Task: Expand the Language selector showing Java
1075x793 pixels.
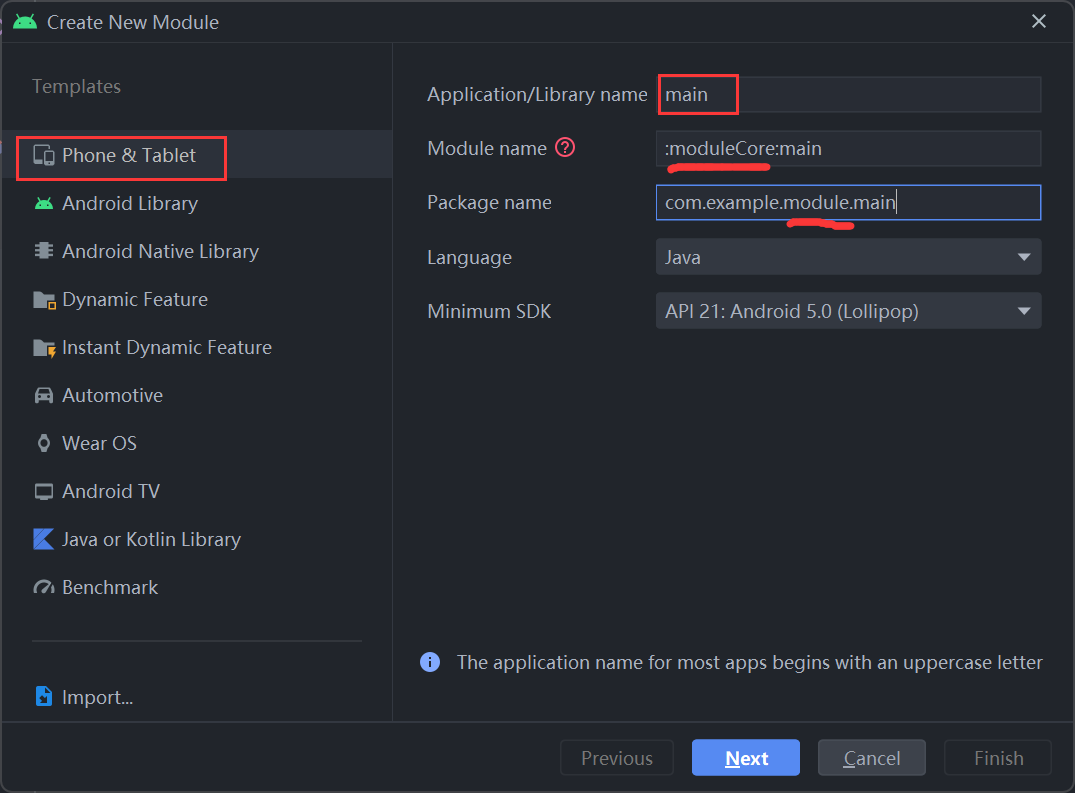Action: pyautogui.click(x=848, y=257)
